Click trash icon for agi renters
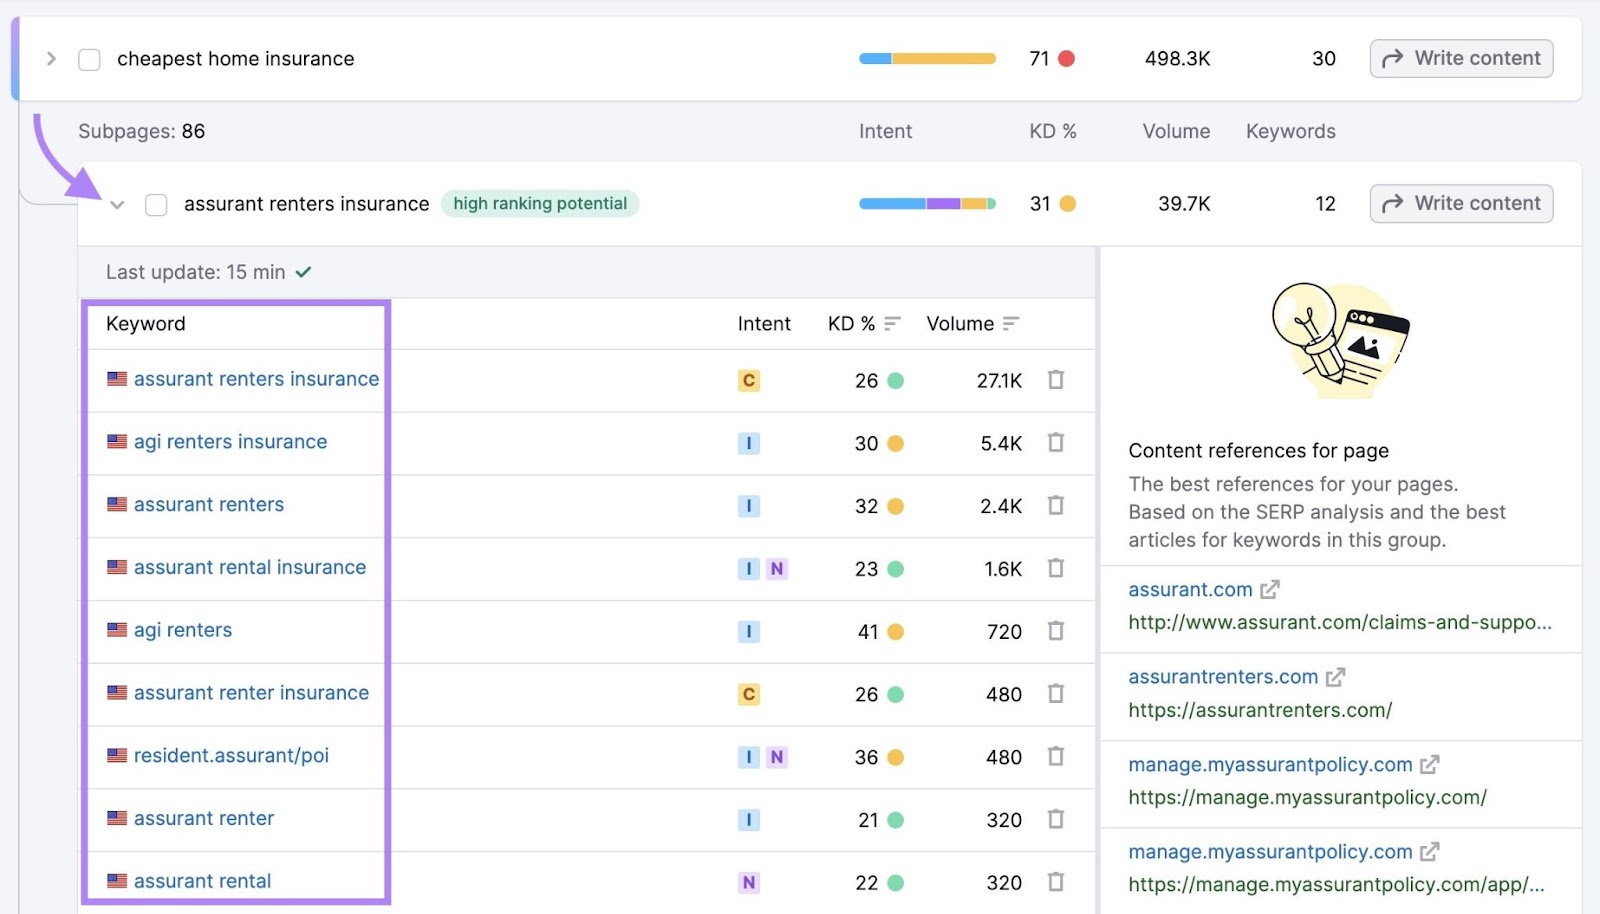1600x914 pixels. click(x=1055, y=631)
